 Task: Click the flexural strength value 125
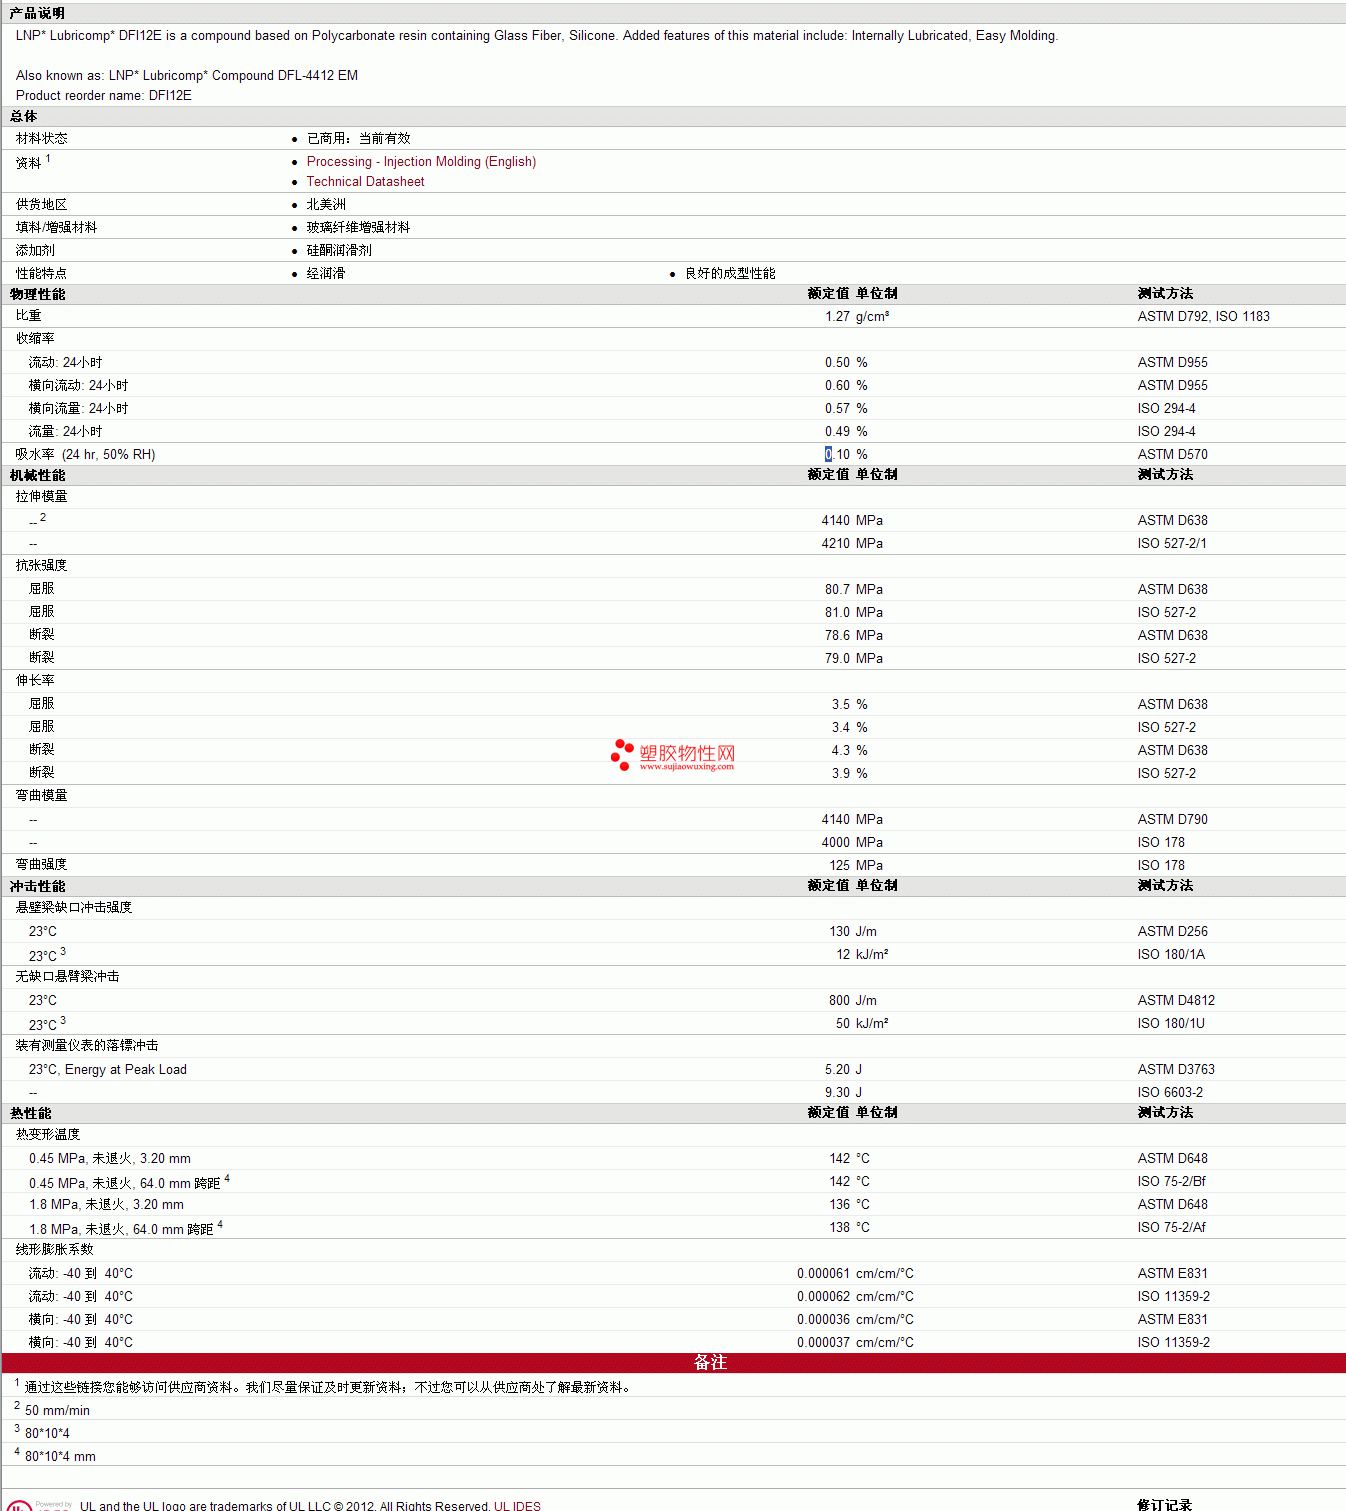tap(839, 865)
